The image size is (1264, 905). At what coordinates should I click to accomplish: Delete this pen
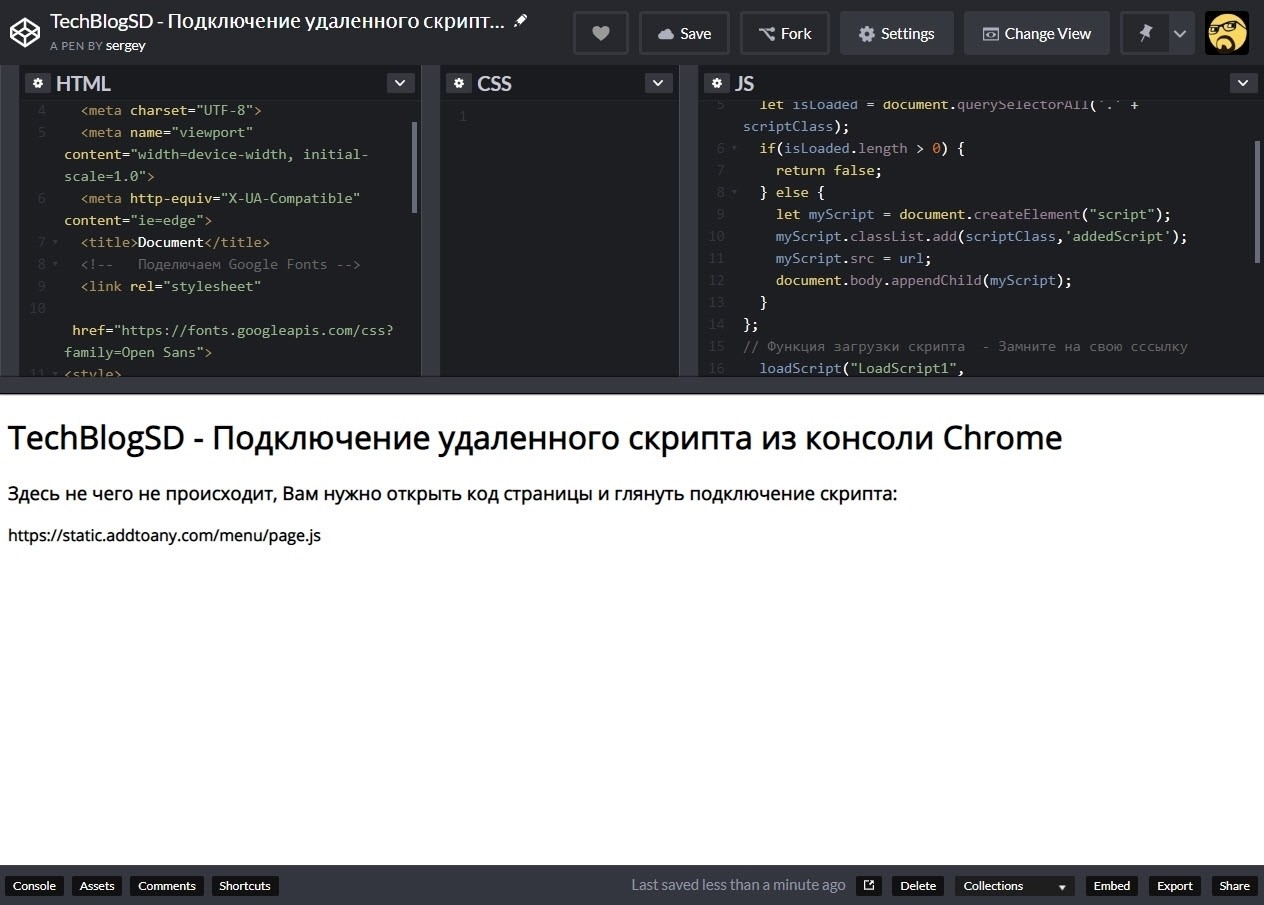(x=918, y=886)
